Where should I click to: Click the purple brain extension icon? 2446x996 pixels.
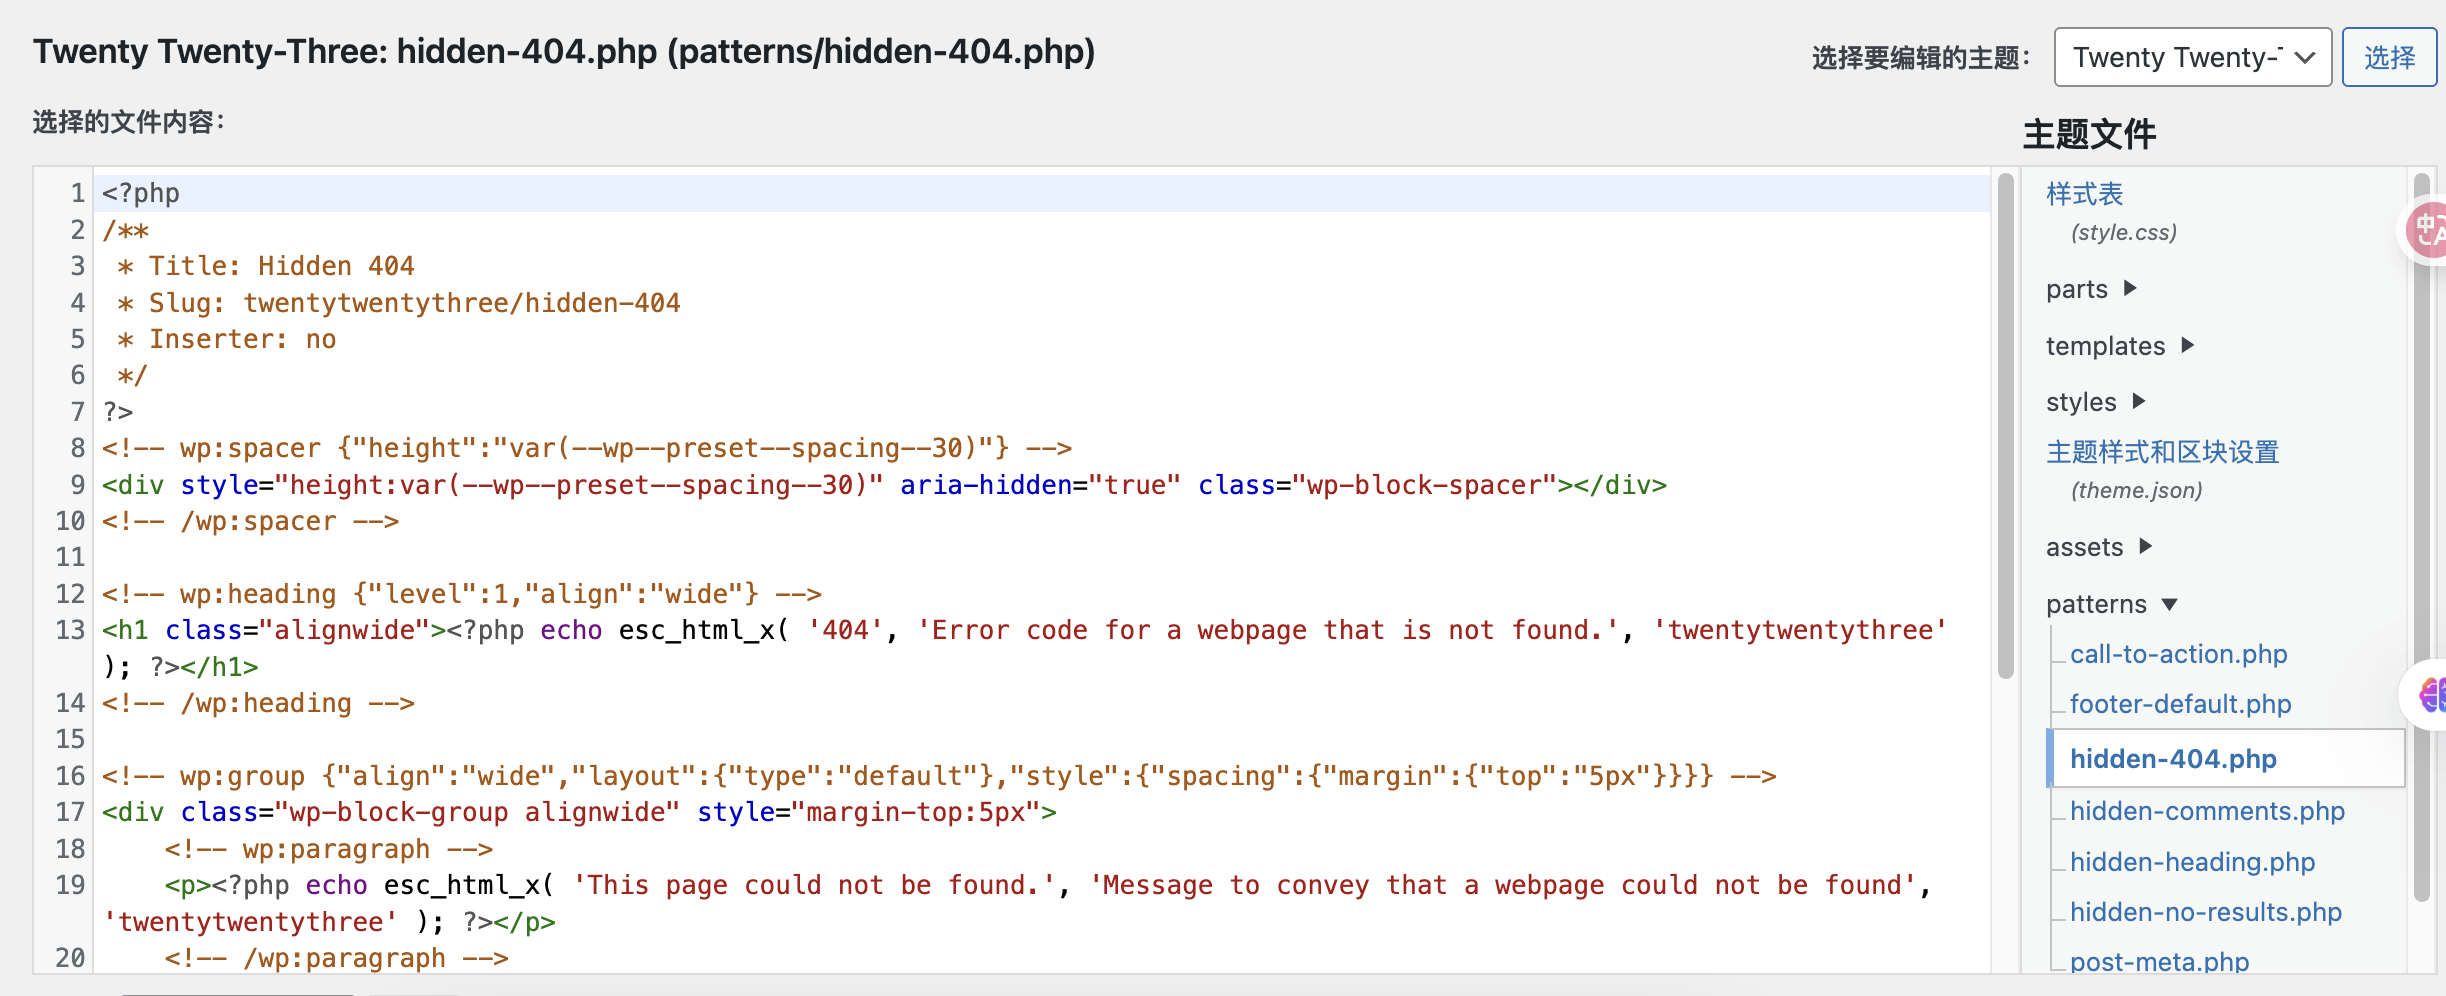click(x=2430, y=693)
